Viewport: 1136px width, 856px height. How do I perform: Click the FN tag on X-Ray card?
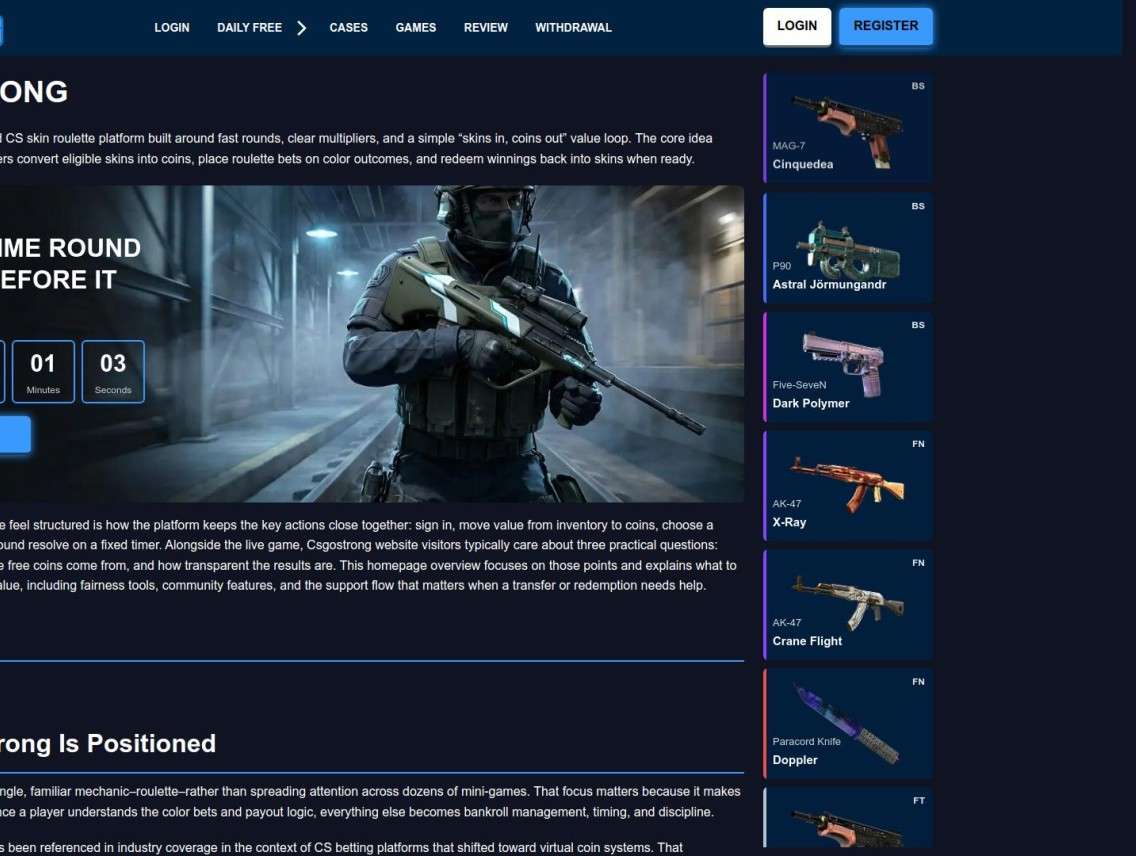pyautogui.click(x=918, y=444)
